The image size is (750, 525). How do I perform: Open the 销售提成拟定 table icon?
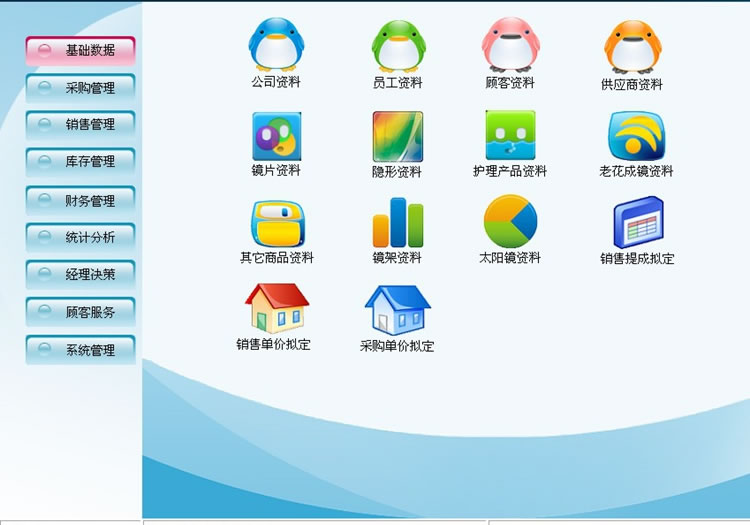[638, 222]
